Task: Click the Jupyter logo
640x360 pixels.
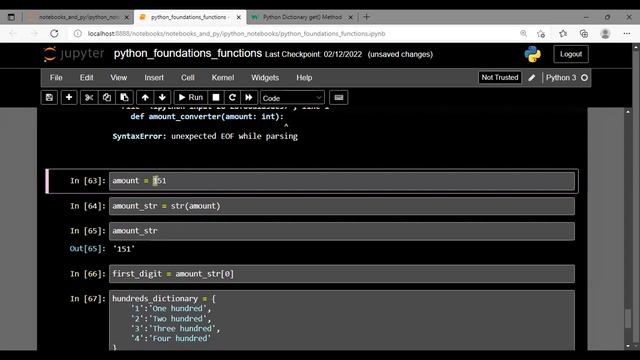Action: [x=73, y=54]
